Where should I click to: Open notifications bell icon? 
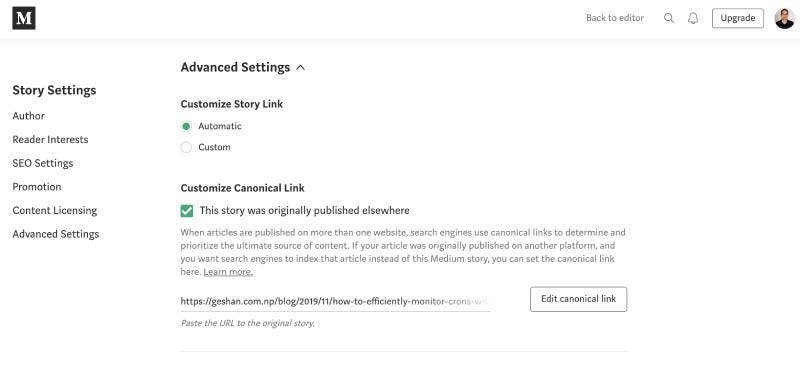pyautogui.click(x=693, y=18)
